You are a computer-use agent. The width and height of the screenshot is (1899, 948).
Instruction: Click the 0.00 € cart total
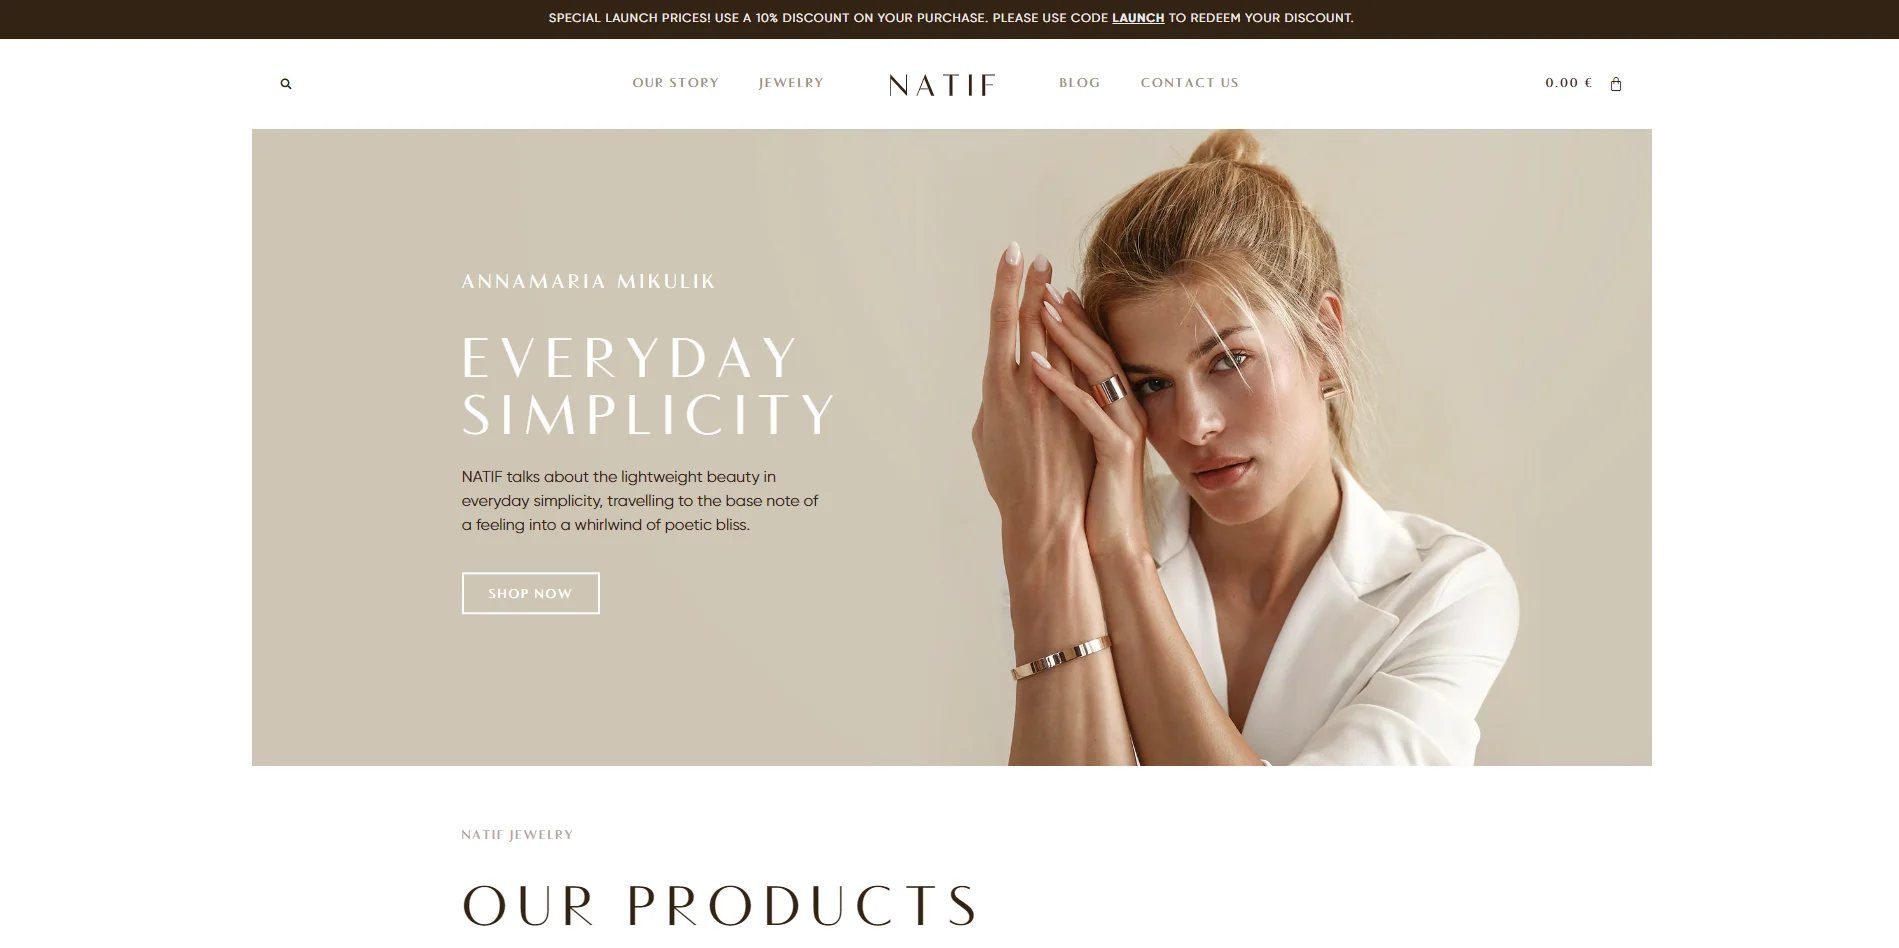1568,83
